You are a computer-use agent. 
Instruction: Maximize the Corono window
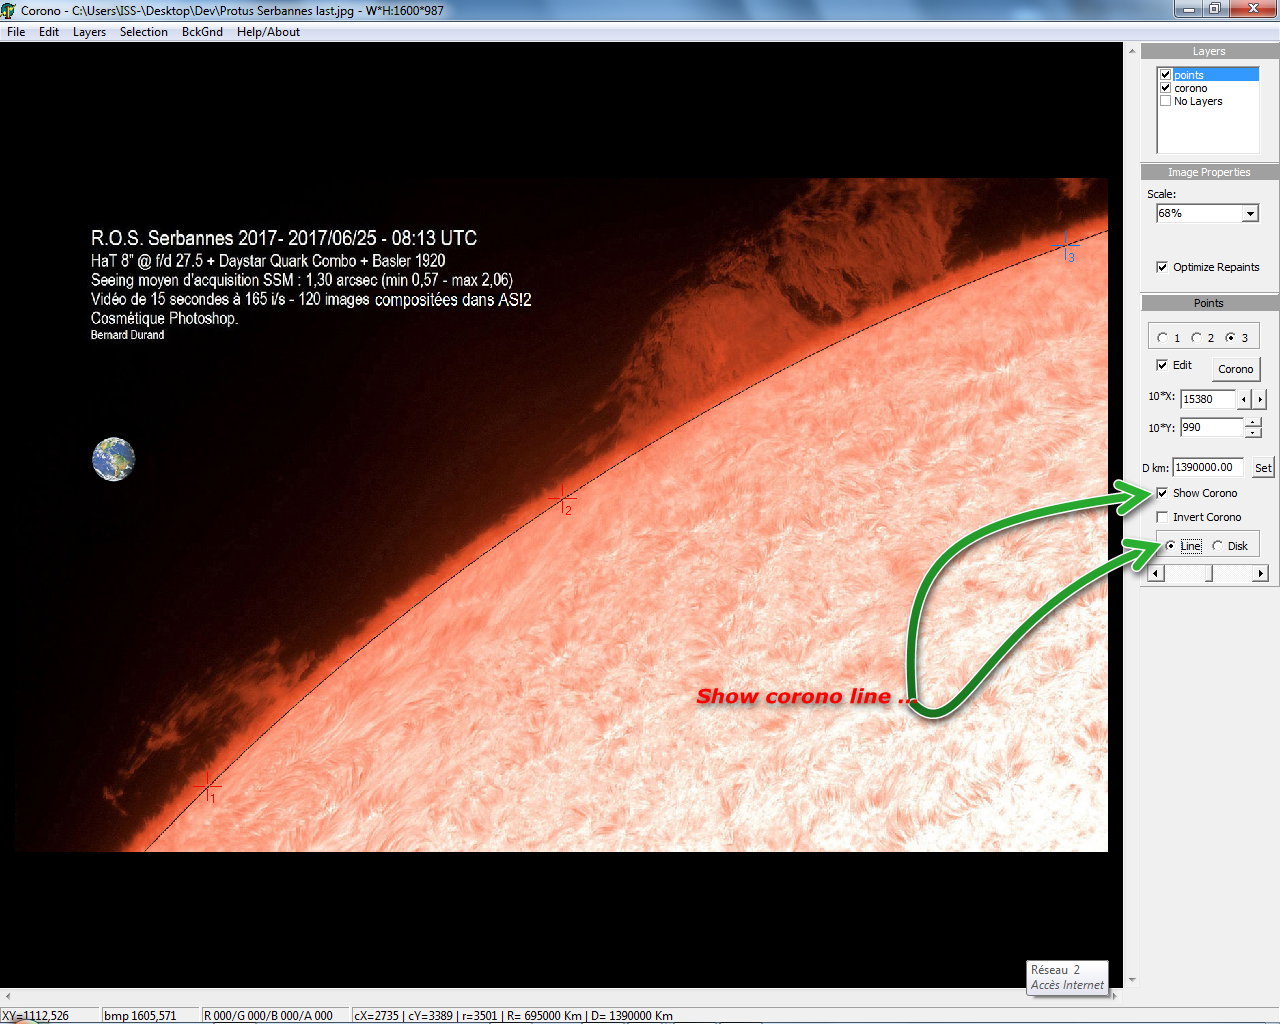coord(1214,9)
